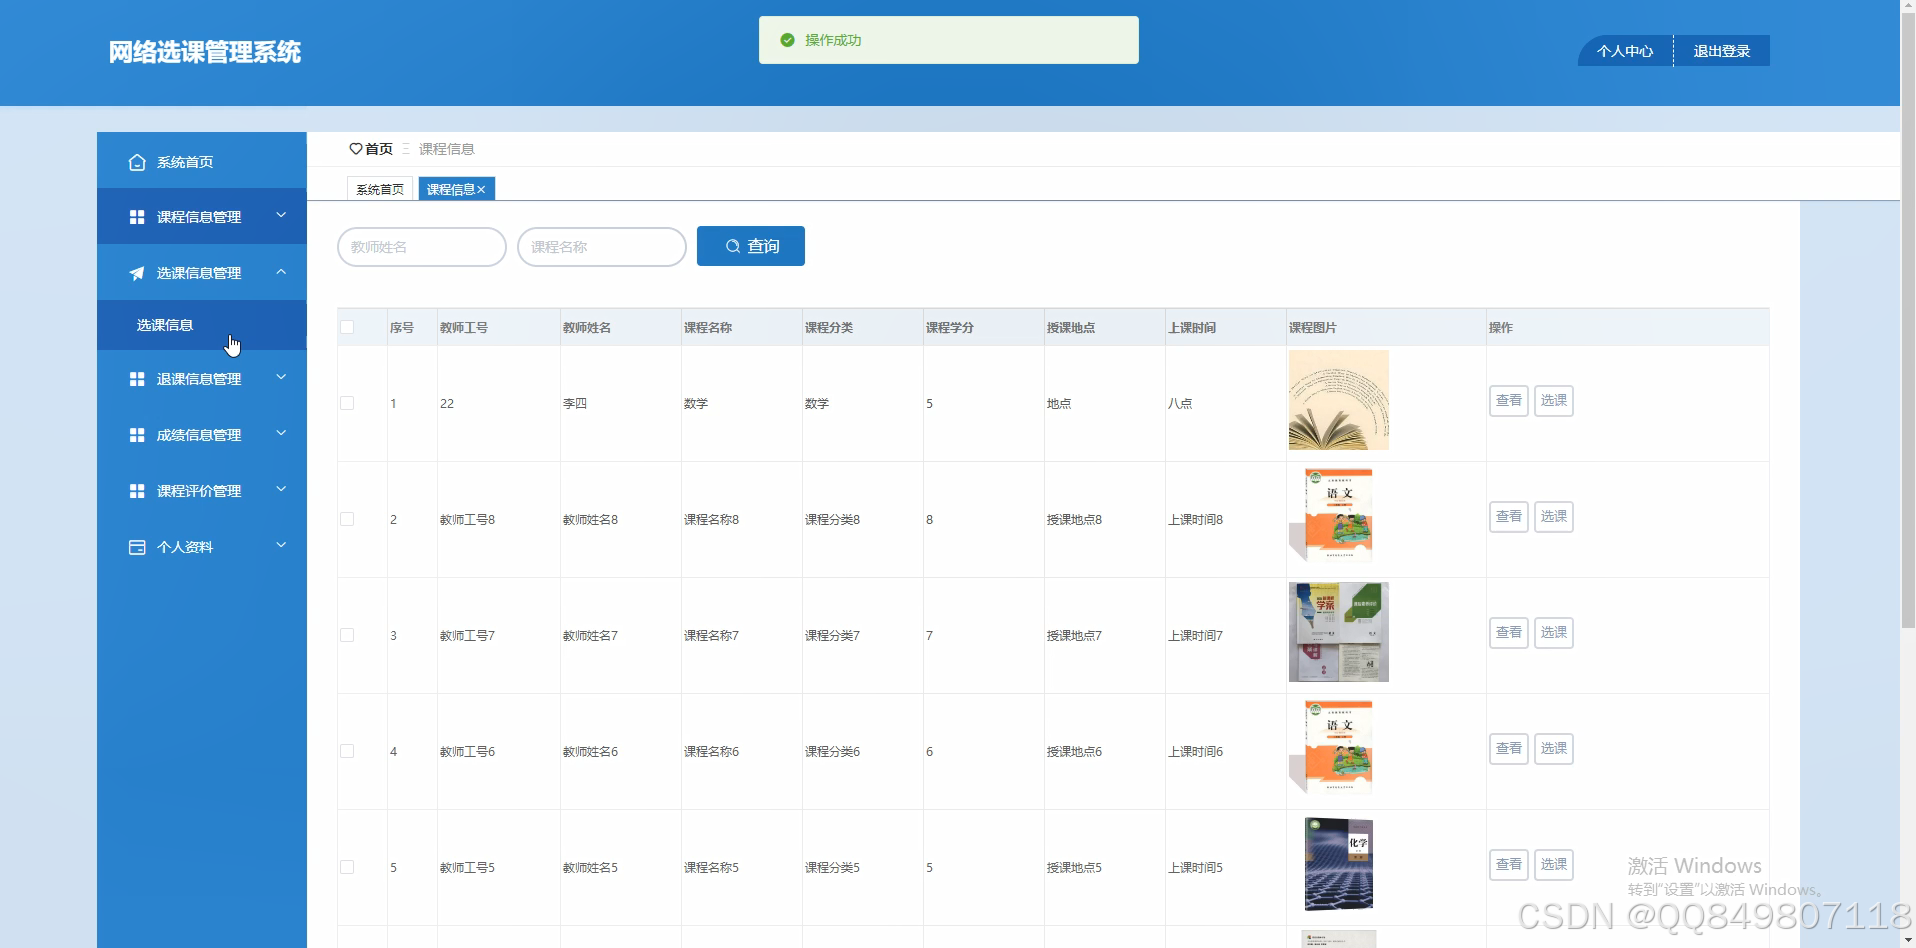1916x948 pixels.
Task: Click the 查询 search button
Action: tap(751, 246)
